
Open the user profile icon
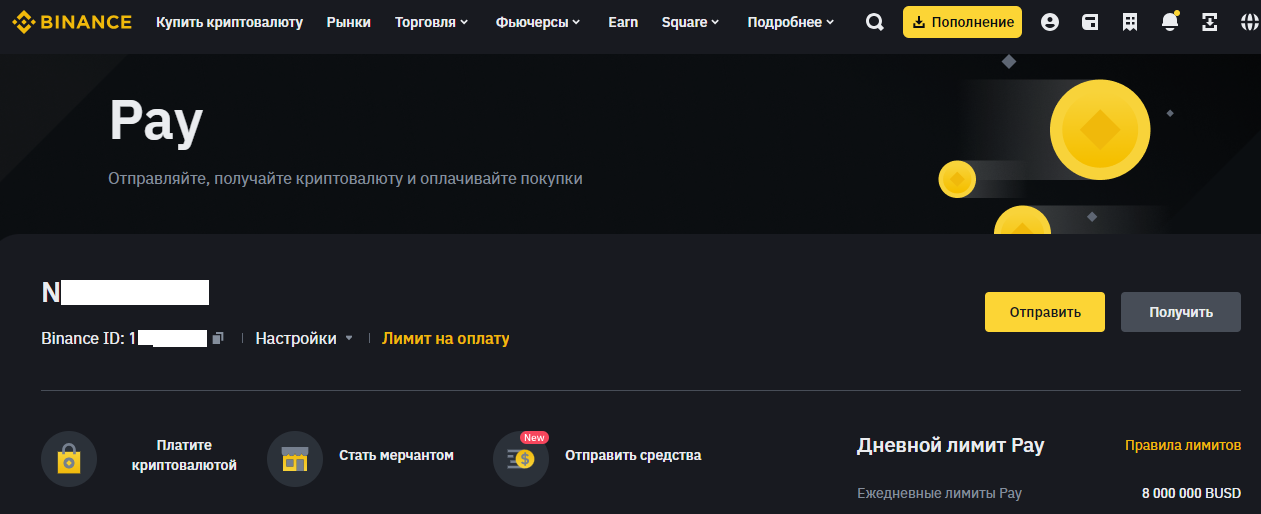(x=1050, y=22)
